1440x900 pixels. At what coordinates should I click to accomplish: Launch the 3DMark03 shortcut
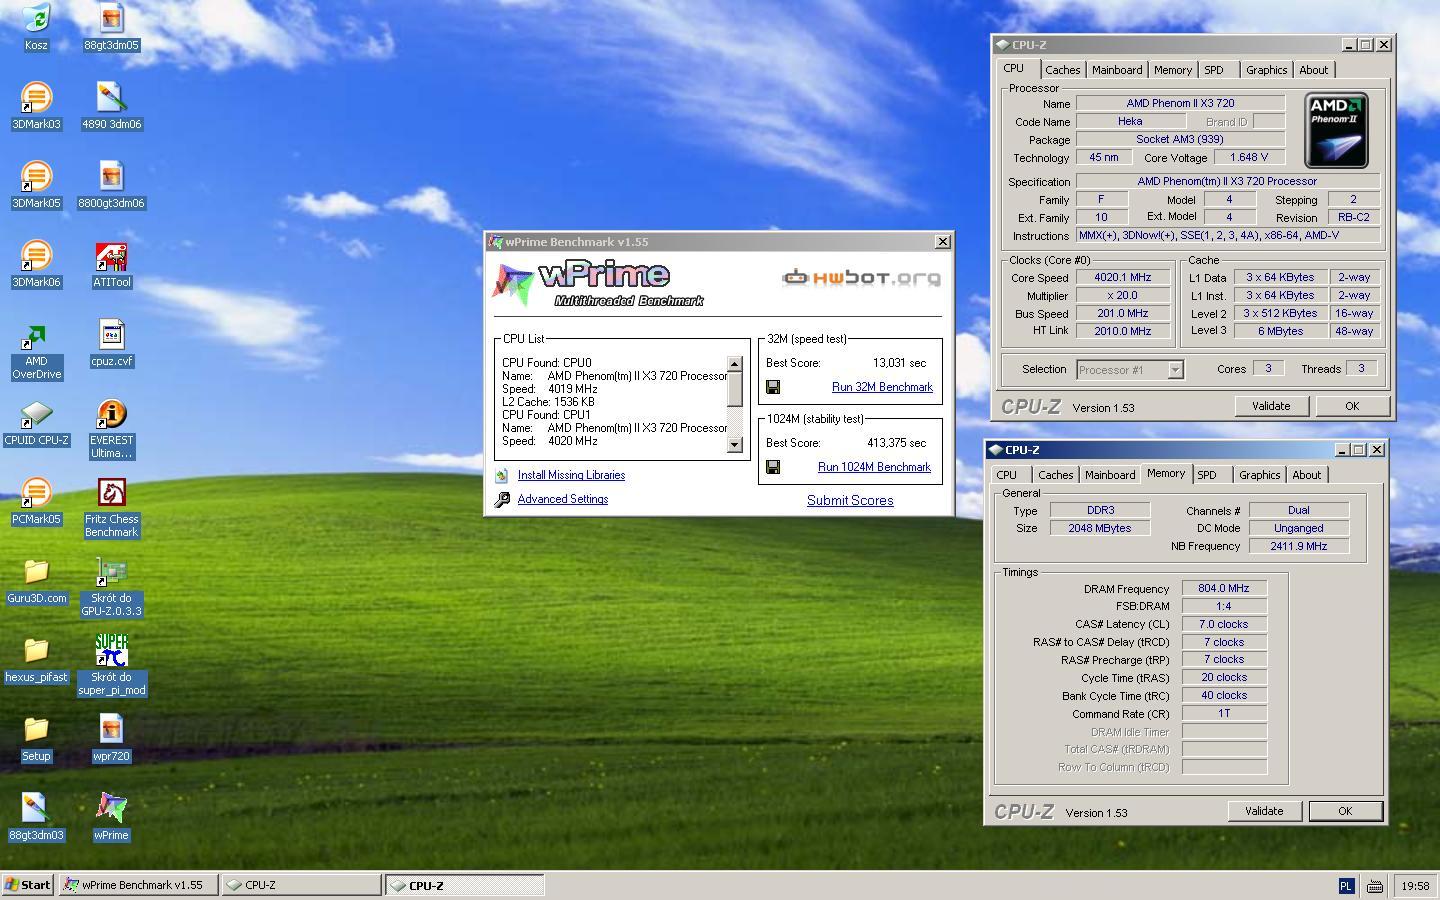click(x=36, y=105)
